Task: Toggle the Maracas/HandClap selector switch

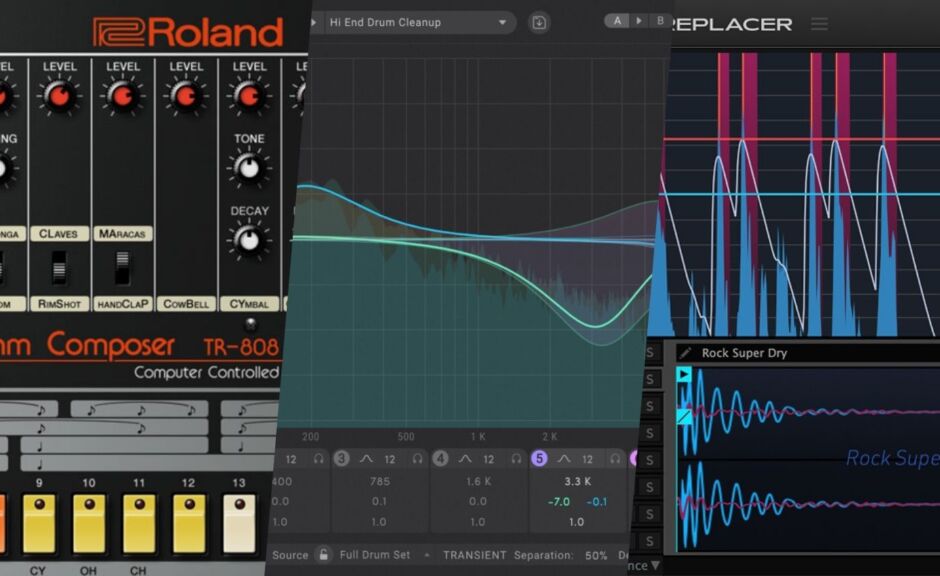Action: 122,267
